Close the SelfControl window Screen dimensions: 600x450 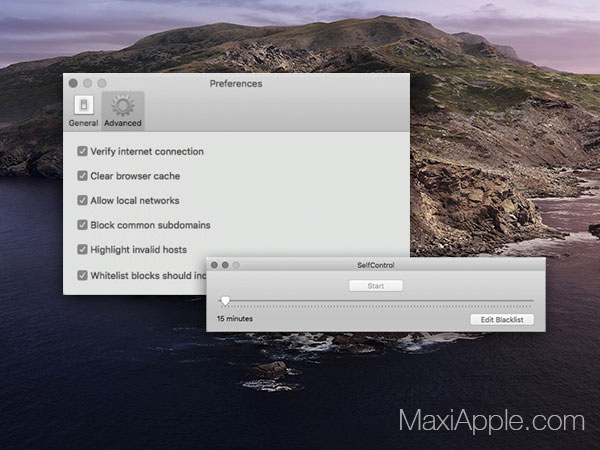click(x=214, y=265)
